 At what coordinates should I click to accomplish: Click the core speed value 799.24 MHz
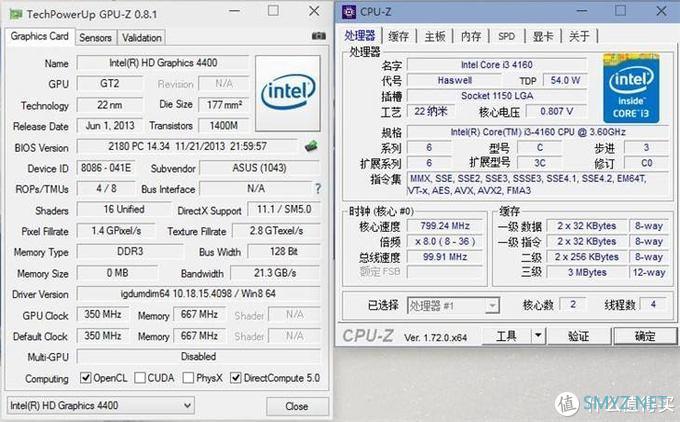tap(445, 226)
